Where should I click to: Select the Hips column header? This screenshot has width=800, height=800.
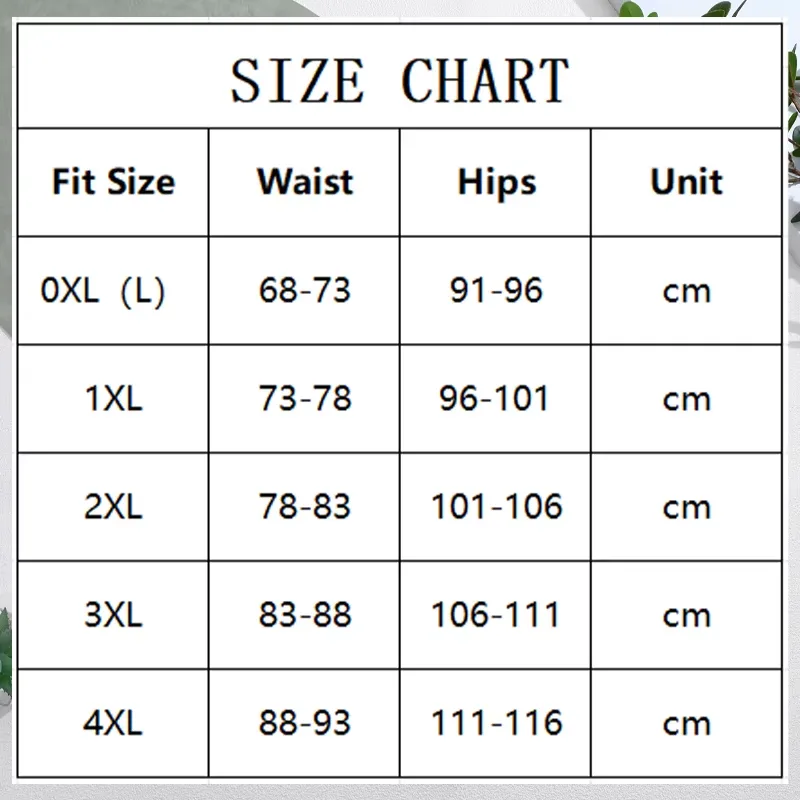click(496, 183)
